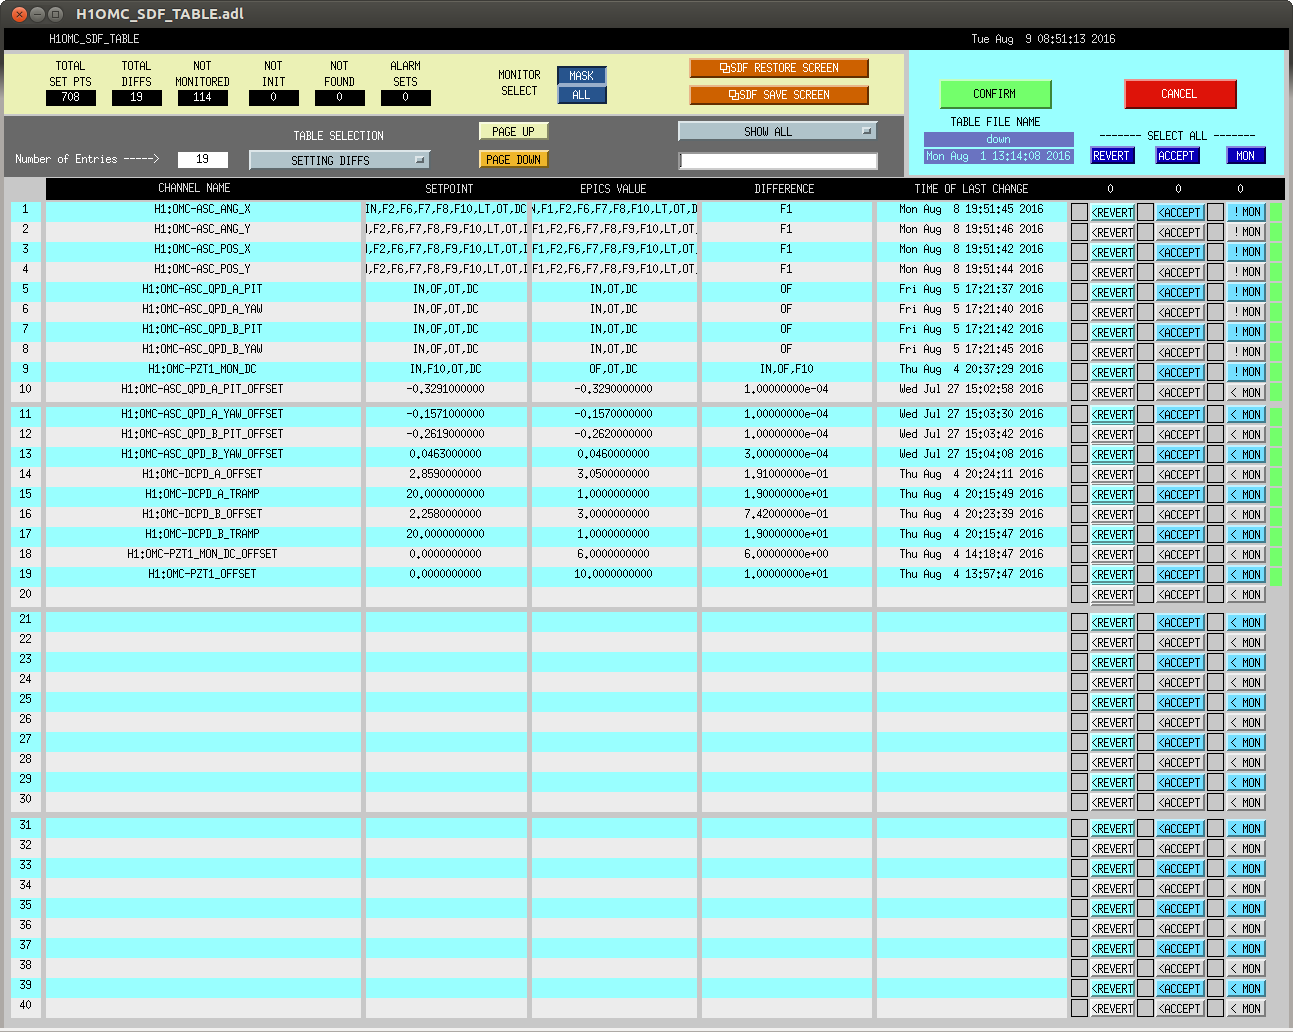Go to next page with PAGE DOWN
The width and height of the screenshot is (1293, 1032).
[513, 159]
